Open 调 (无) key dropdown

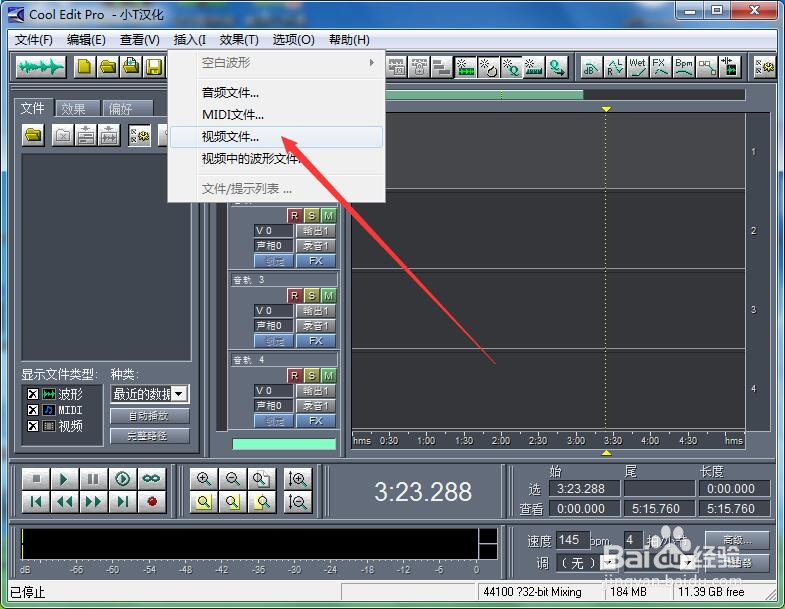pyautogui.click(x=608, y=563)
